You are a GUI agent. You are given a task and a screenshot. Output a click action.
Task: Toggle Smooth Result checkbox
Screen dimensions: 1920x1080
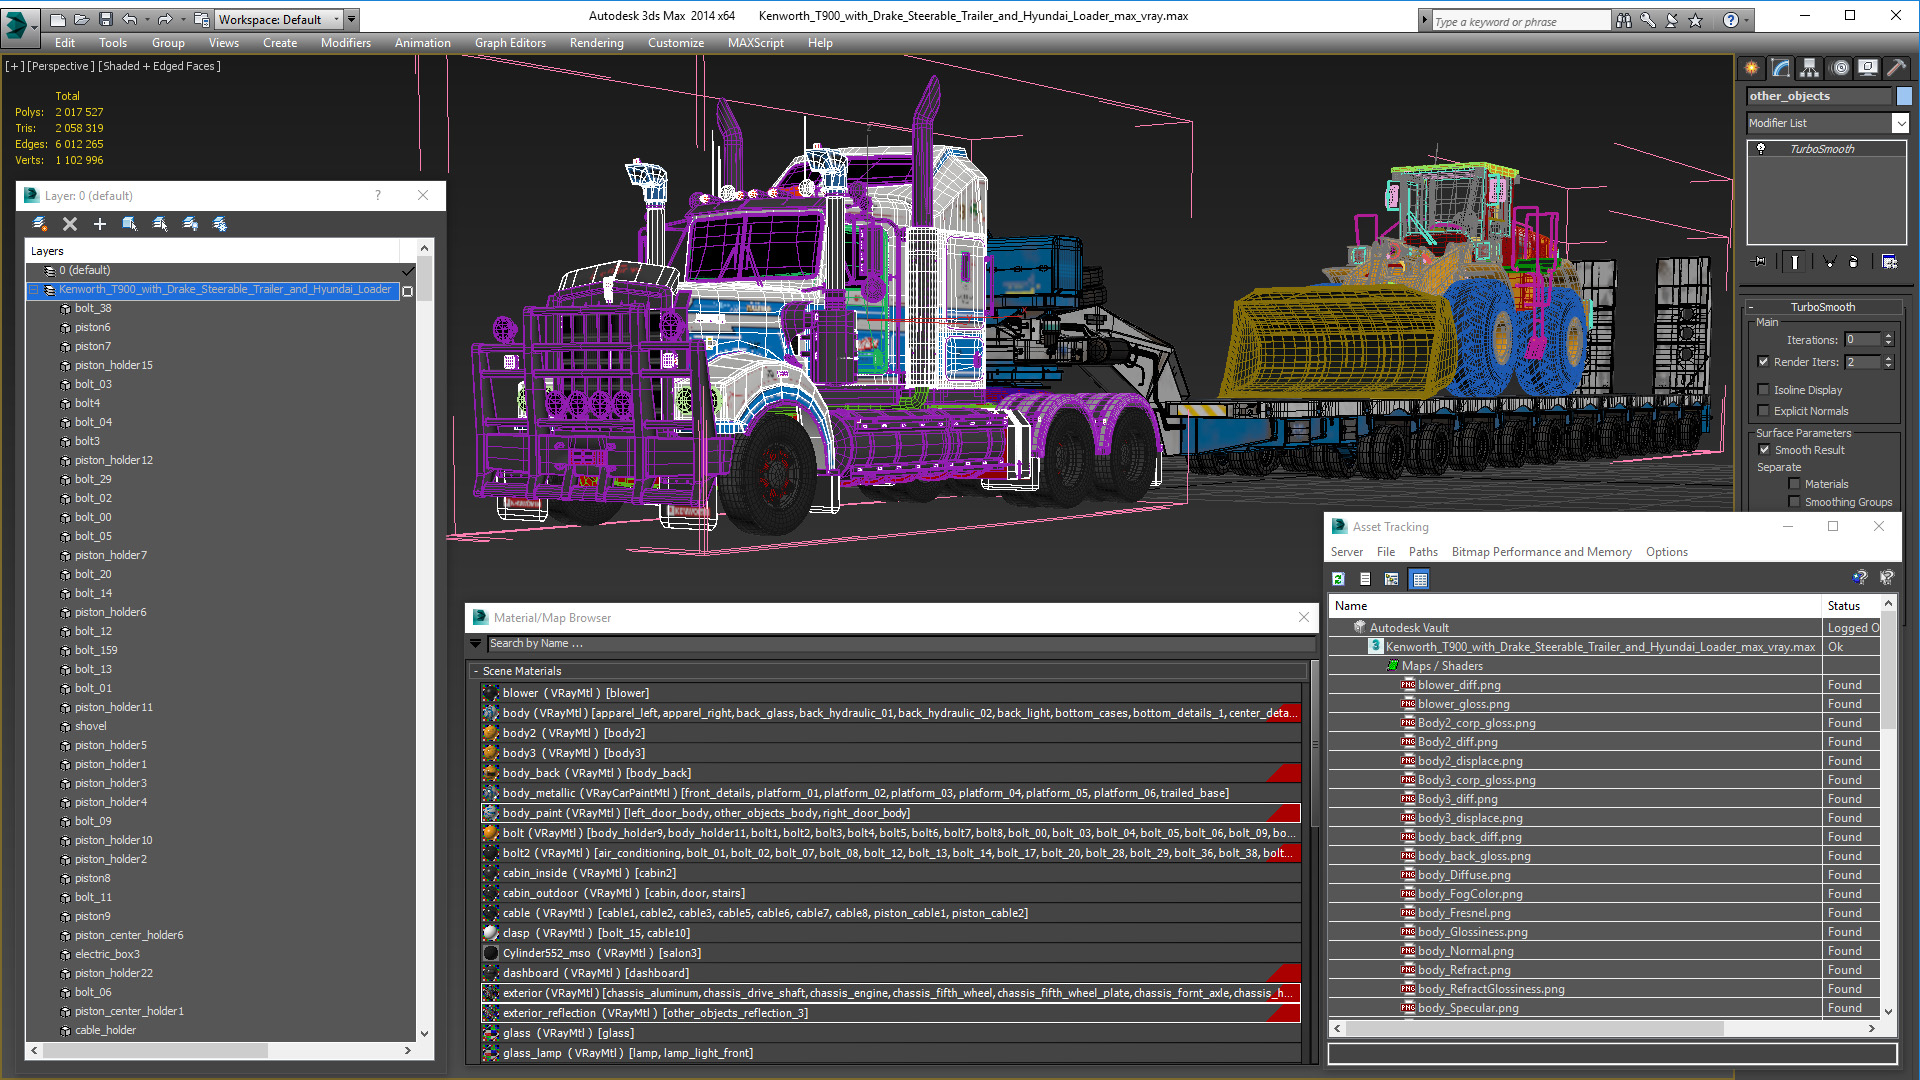click(1765, 450)
